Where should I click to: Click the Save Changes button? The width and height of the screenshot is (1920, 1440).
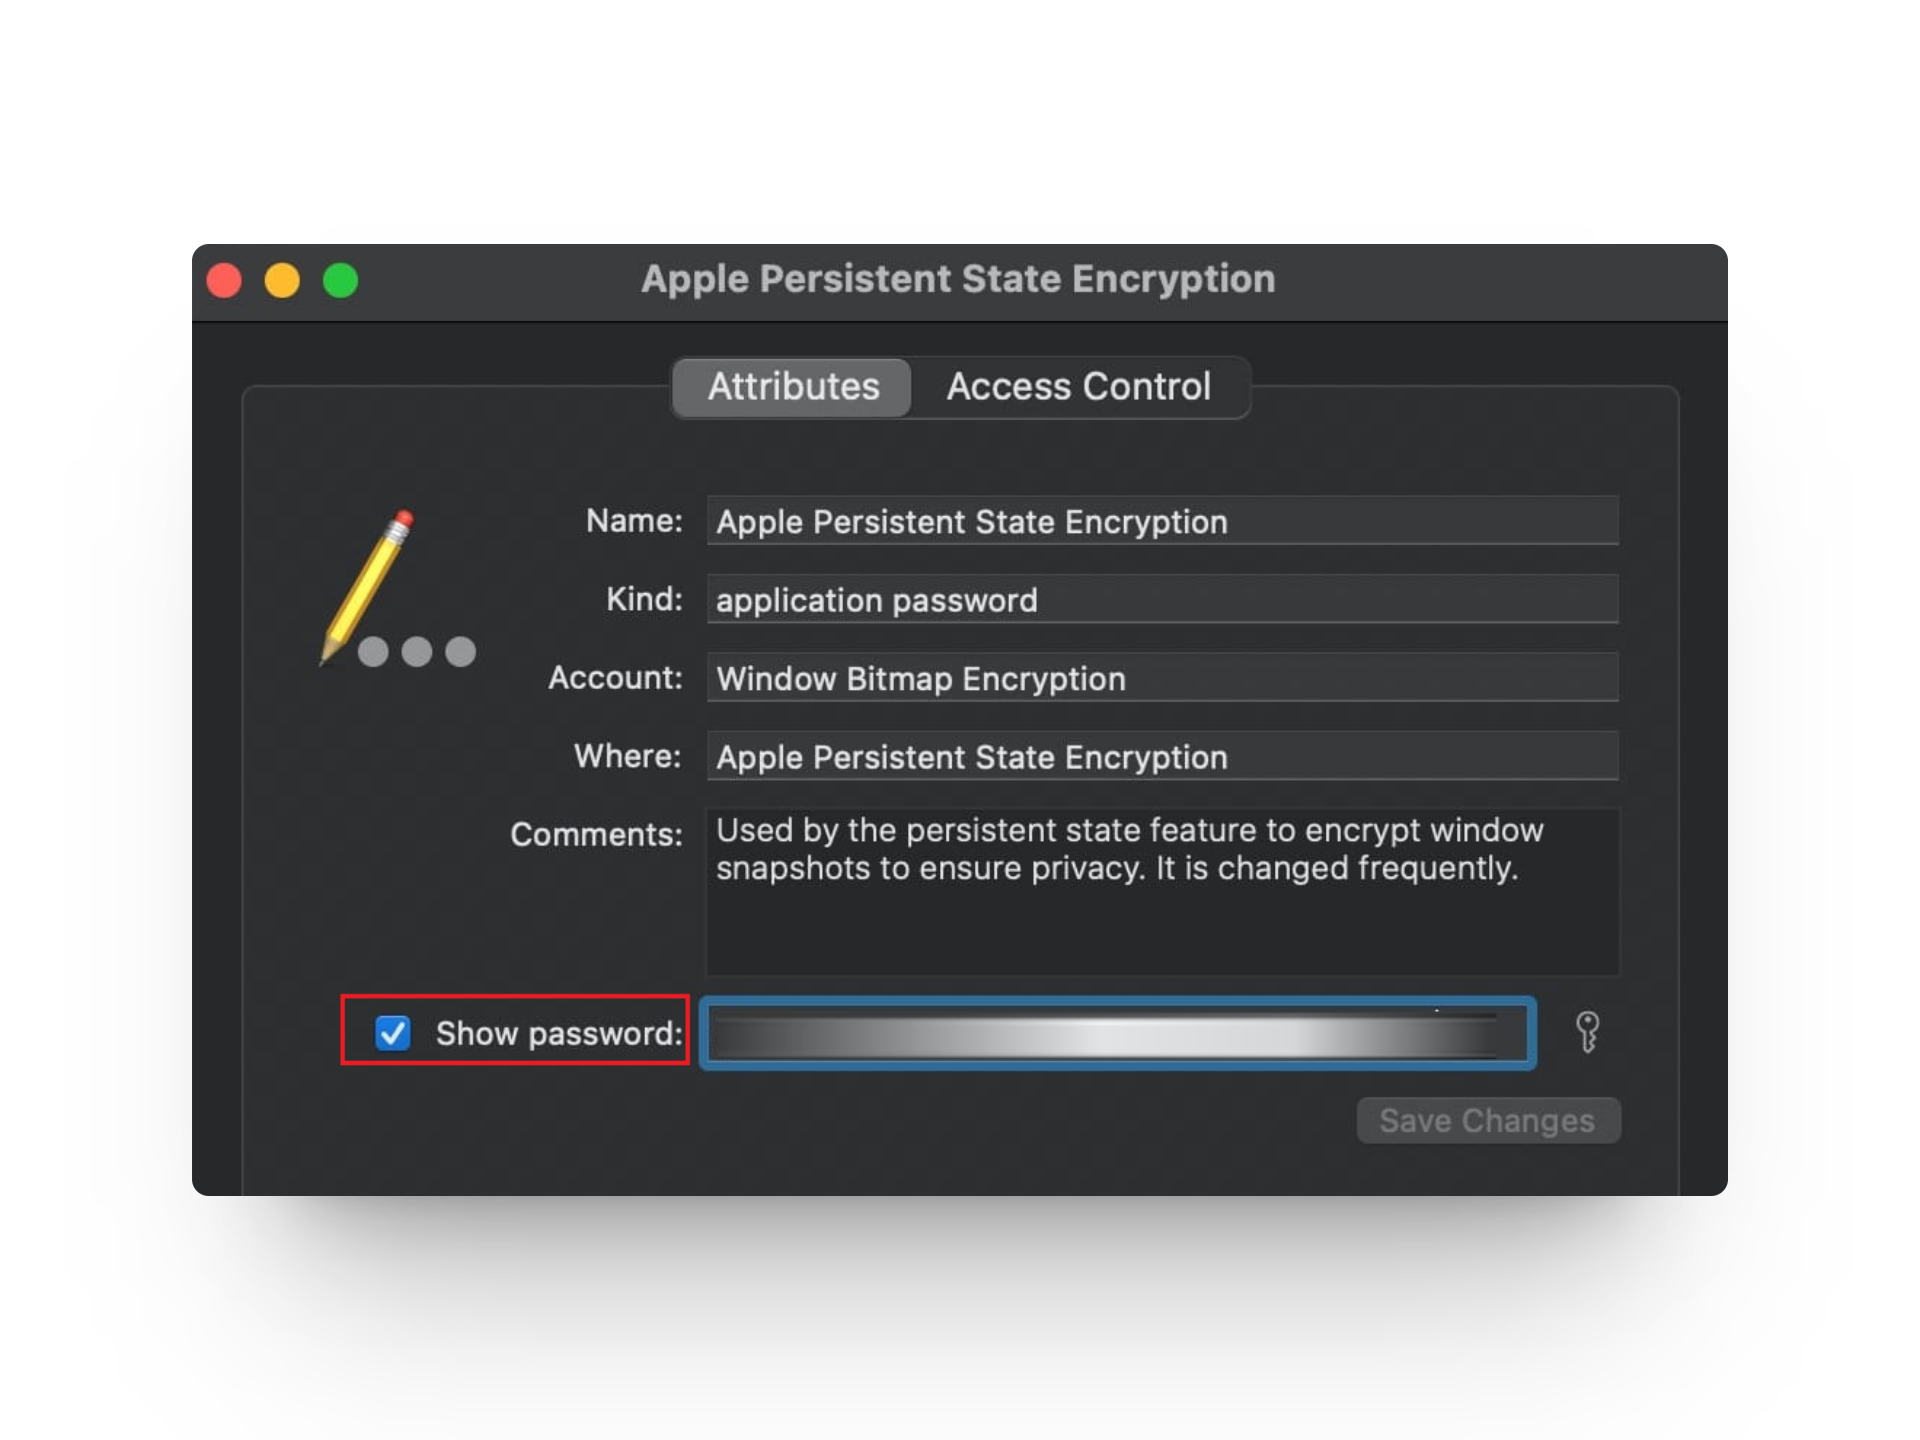coord(1488,1120)
